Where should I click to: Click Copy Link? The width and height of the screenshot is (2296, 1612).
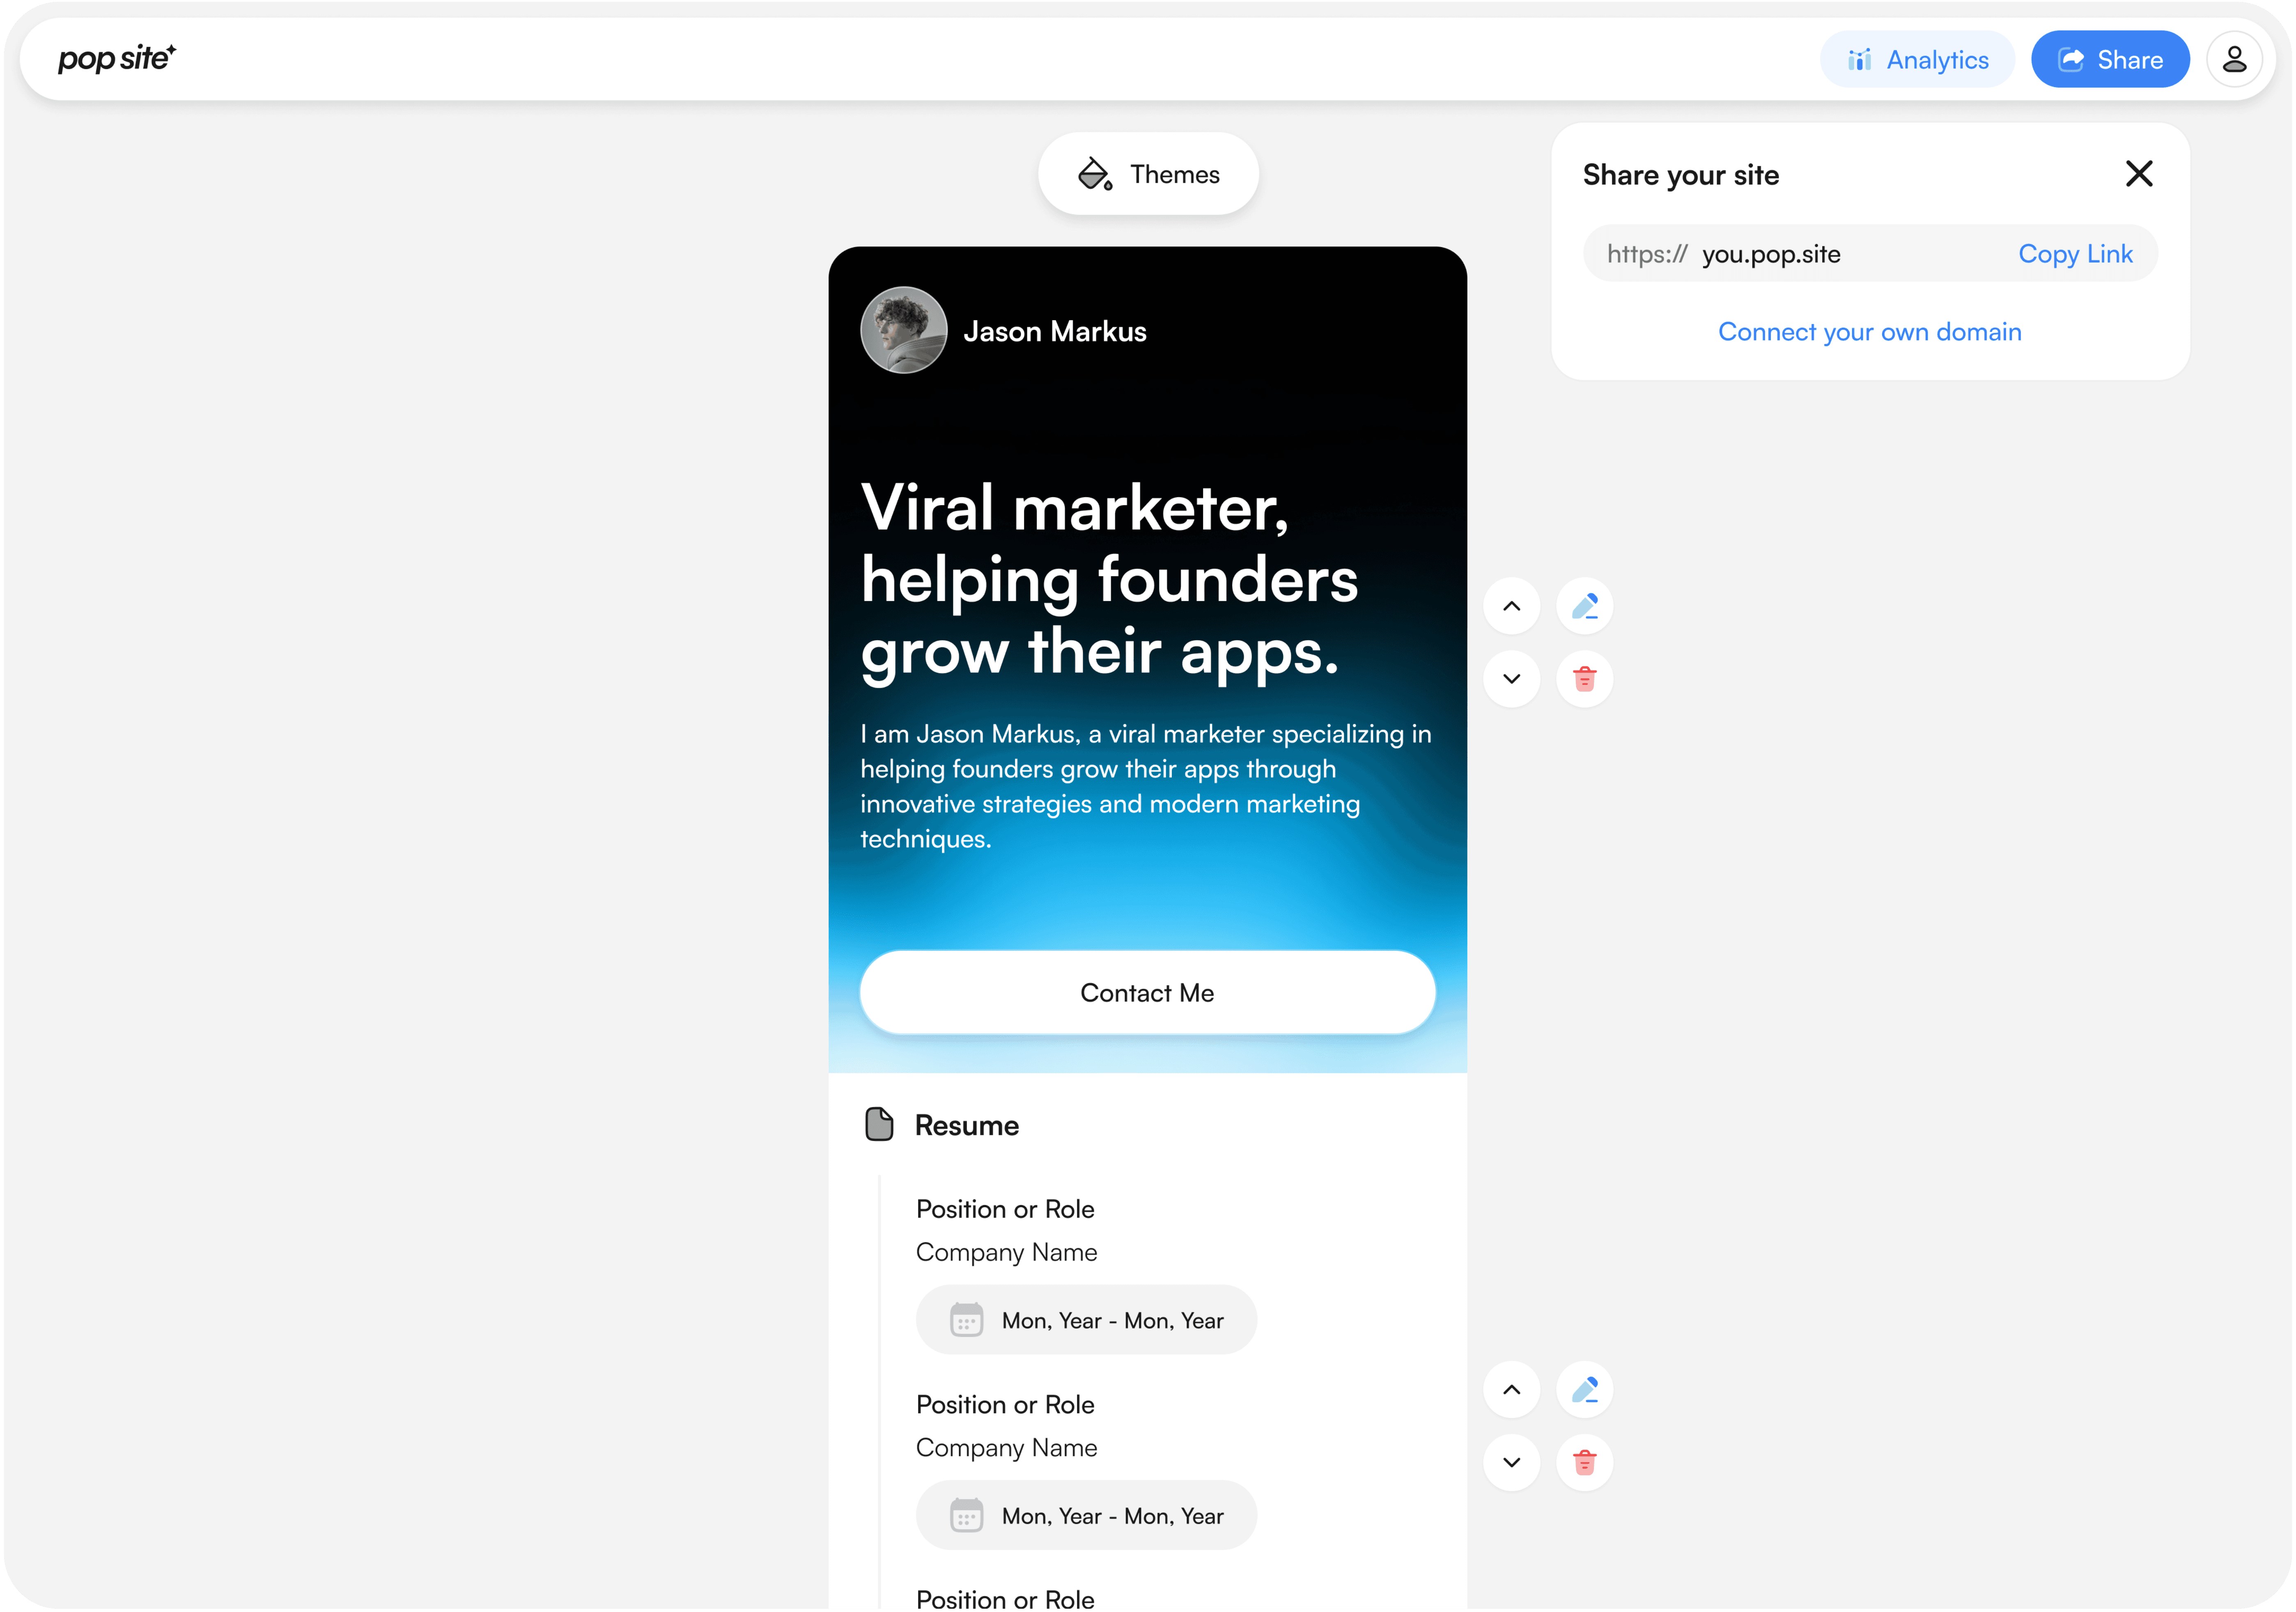tap(2075, 254)
